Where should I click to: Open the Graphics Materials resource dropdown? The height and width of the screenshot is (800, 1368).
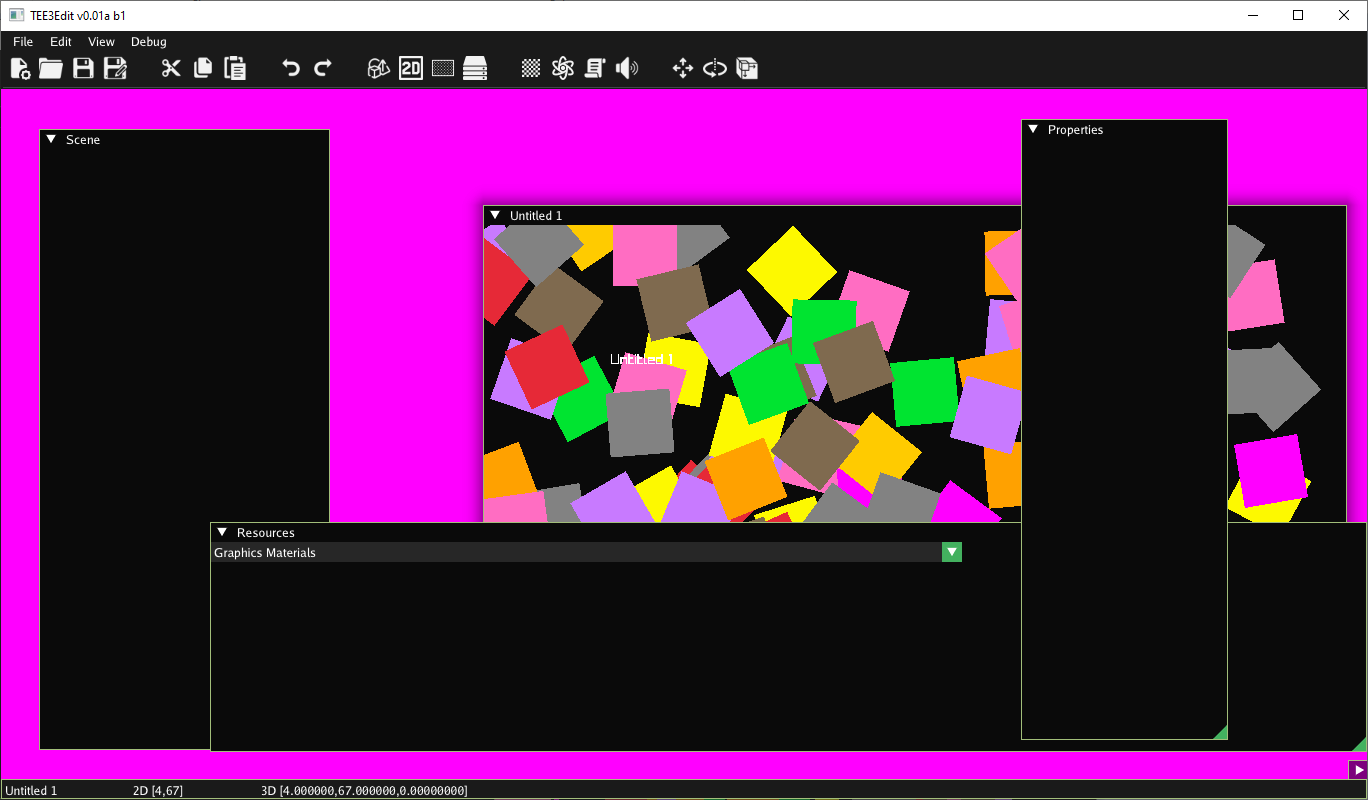951,551
